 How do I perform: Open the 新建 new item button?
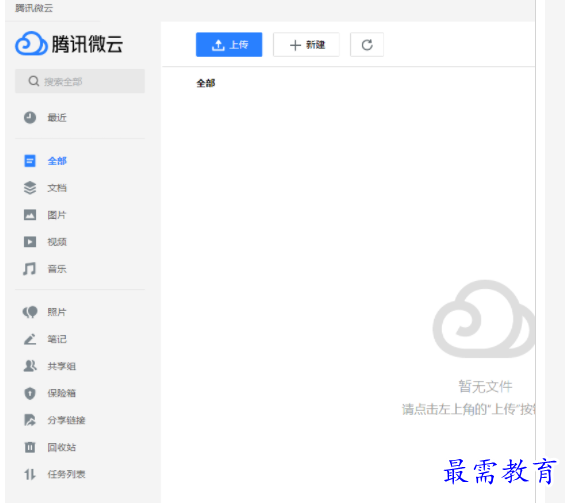tap(306, 45)
